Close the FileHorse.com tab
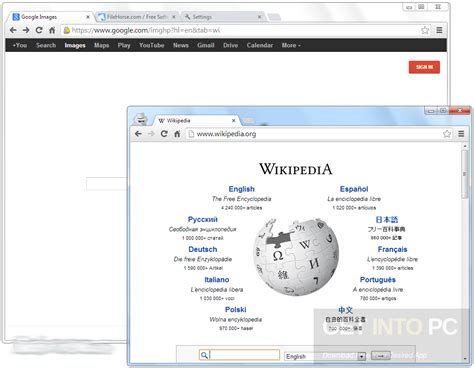 174,17
